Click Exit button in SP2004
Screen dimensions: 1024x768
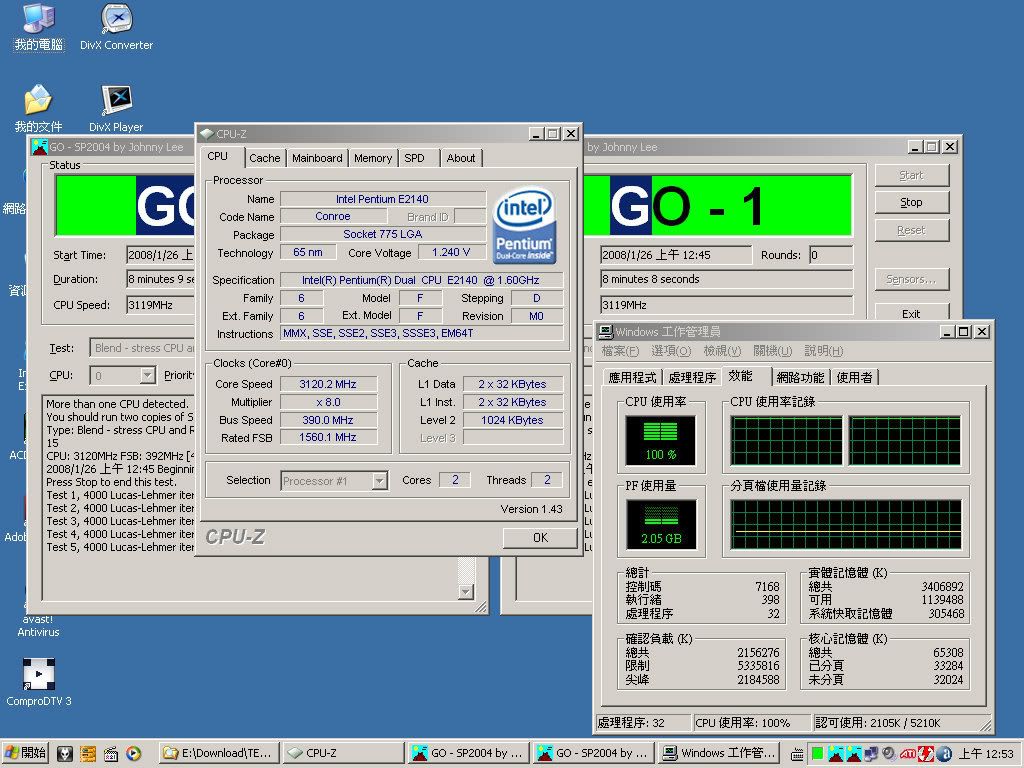point(911,312)
